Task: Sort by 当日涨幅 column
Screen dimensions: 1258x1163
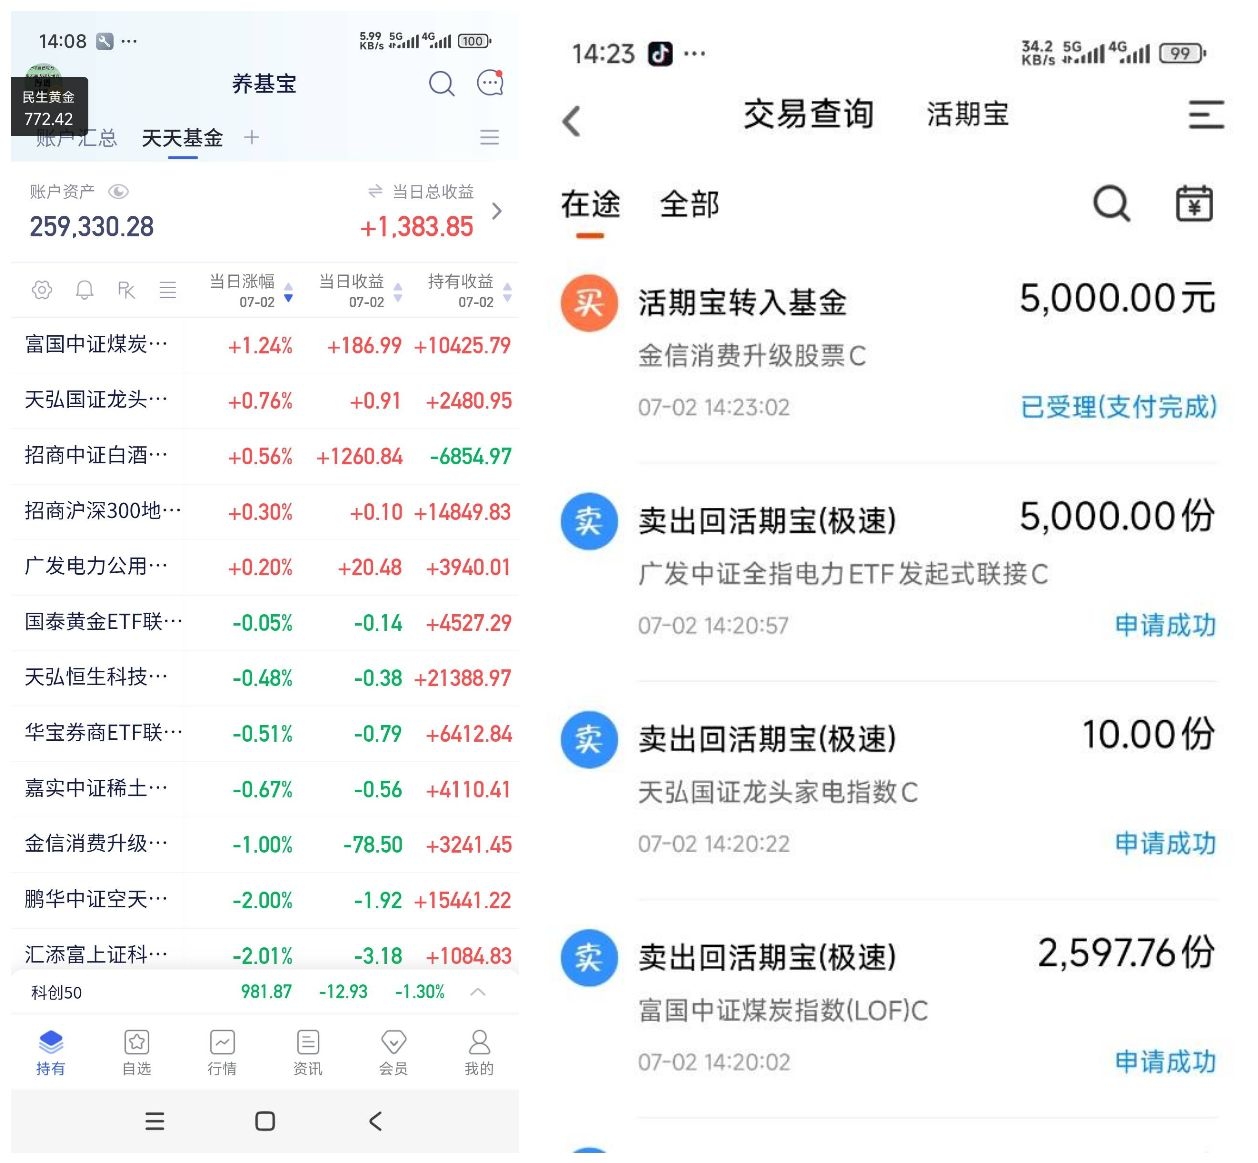Action: (x=251, y=291)
